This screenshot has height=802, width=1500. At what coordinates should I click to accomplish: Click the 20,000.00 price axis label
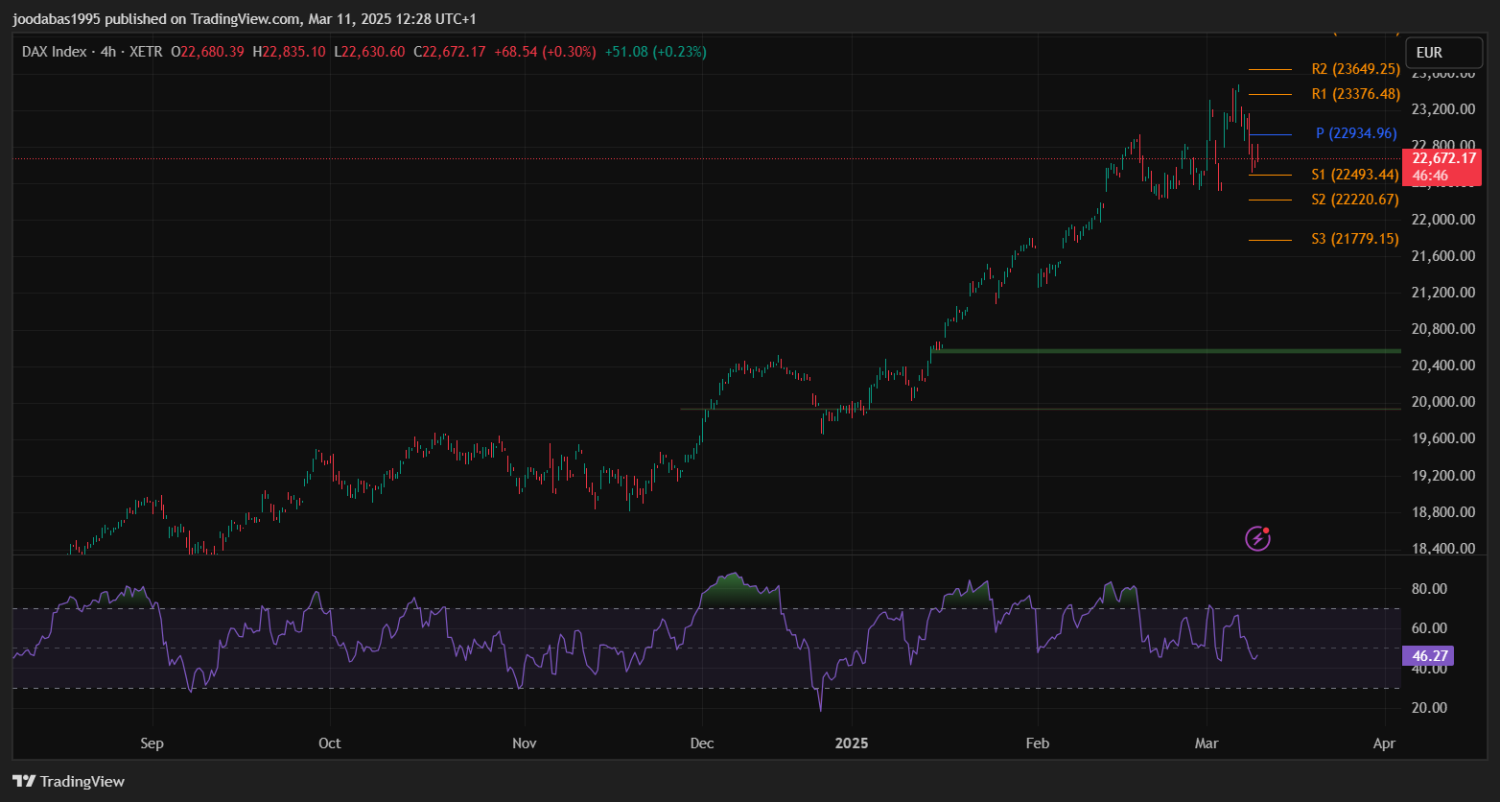coord(1443,402)
